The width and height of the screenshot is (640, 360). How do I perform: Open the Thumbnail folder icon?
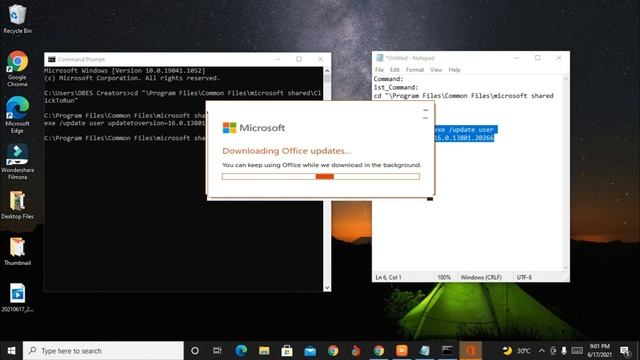coord(17,252)
